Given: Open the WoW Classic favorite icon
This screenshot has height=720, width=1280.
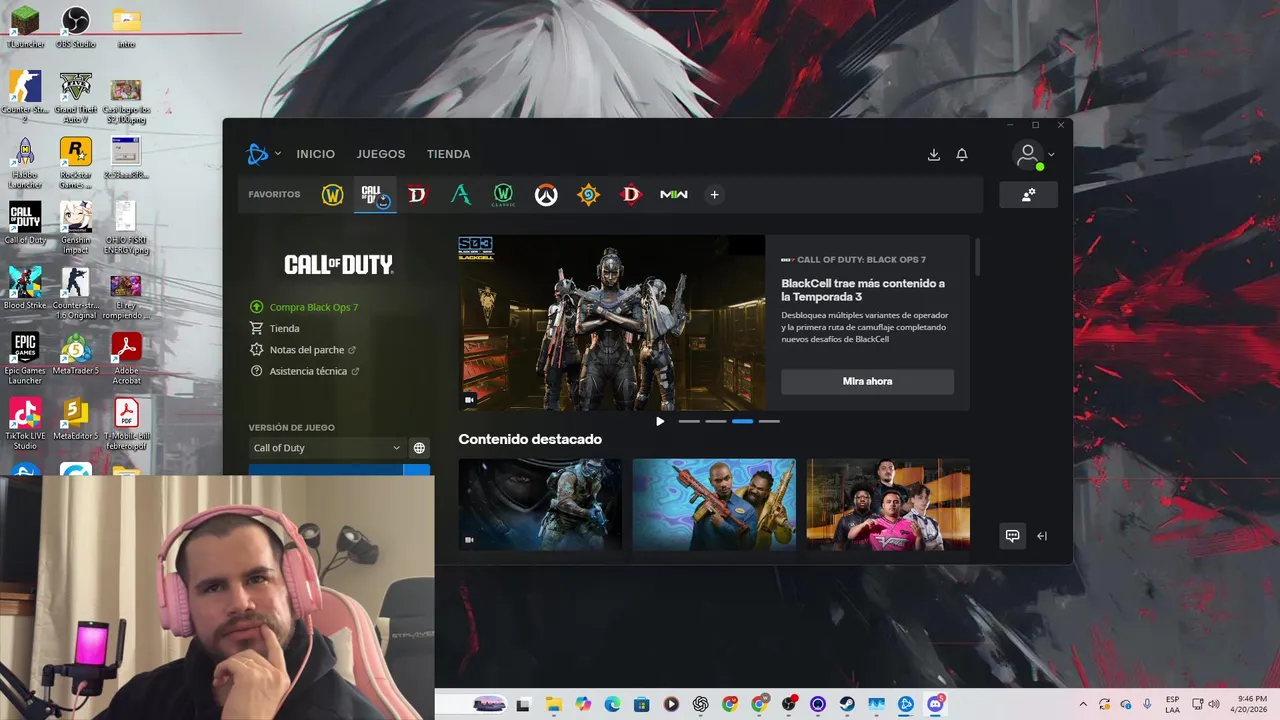Looking at the screenshot, I should [x=503, y=195].
